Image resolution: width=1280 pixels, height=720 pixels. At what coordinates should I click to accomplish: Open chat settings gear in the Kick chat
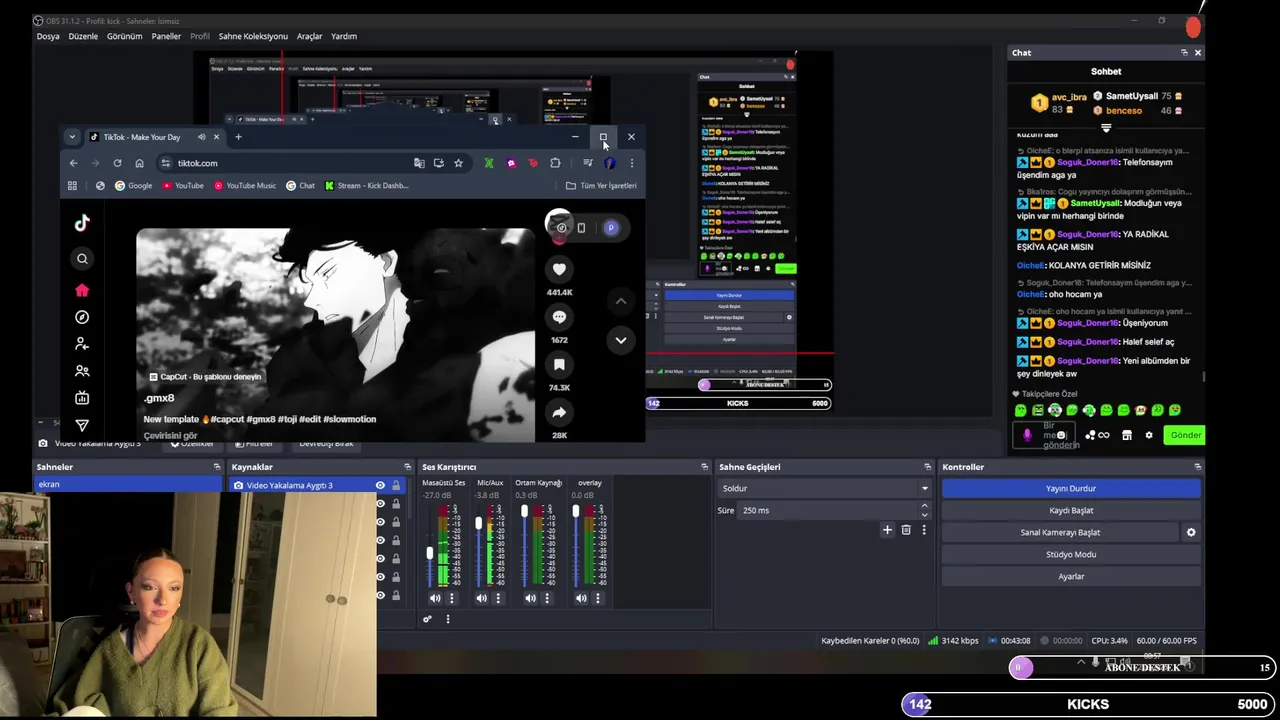[x=1149, y=435]
